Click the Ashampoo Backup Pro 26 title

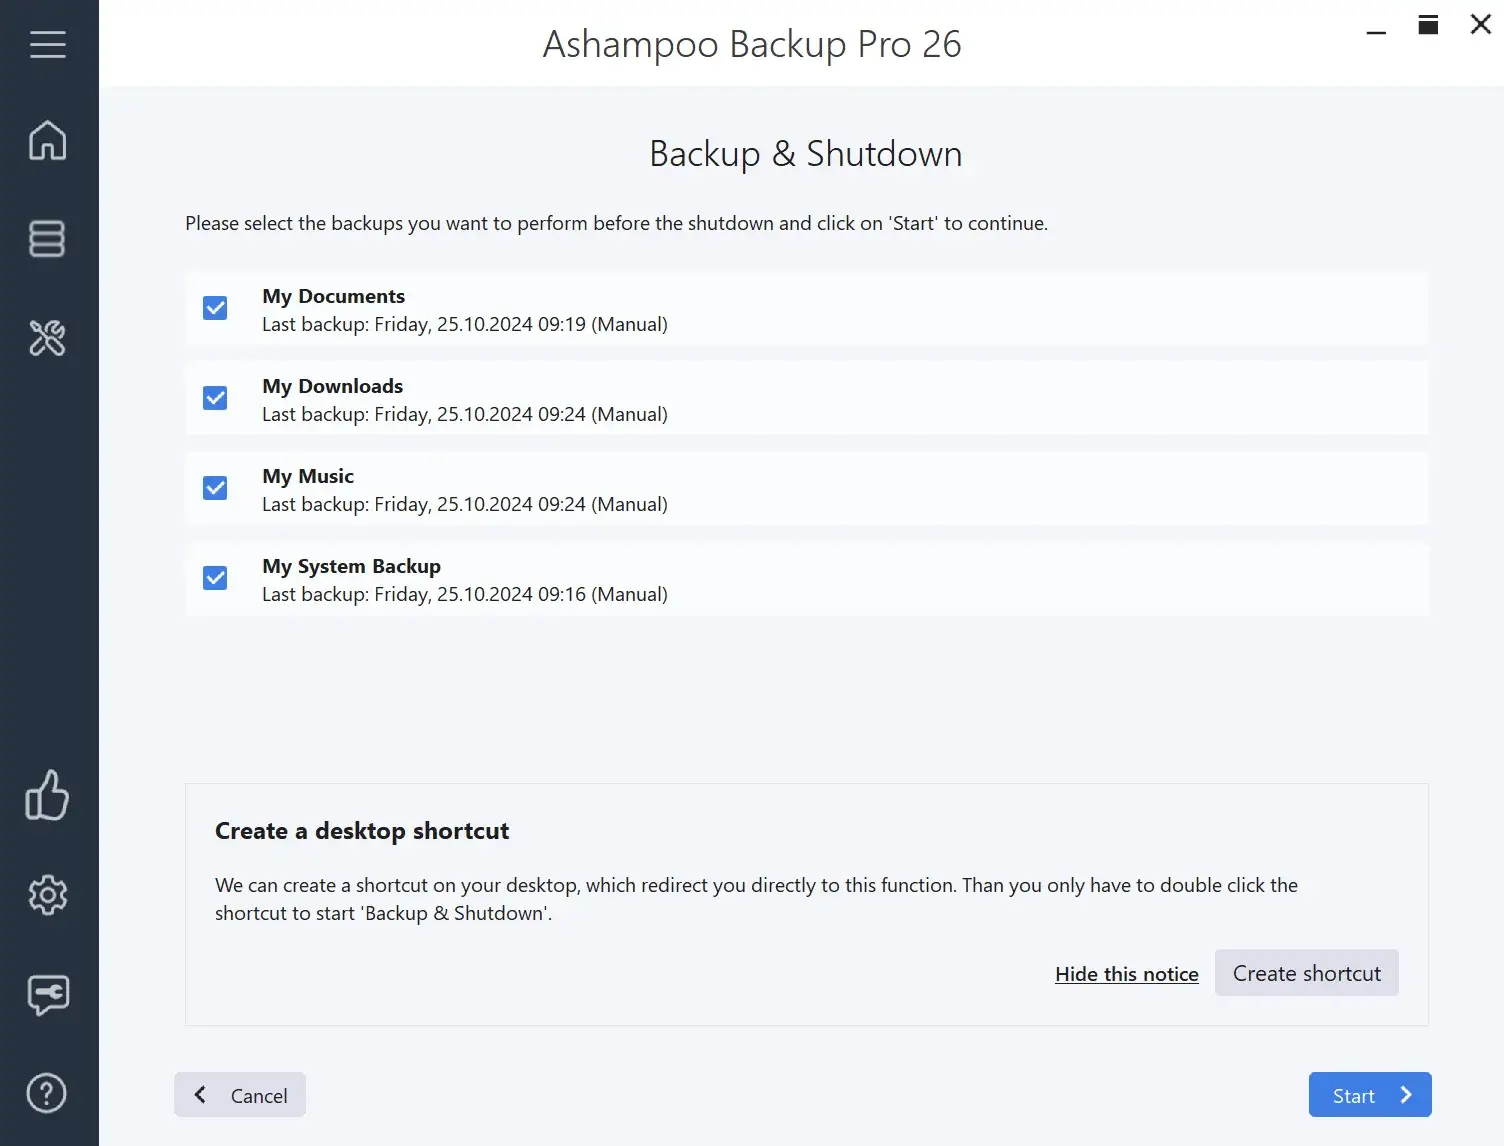(x=751, y=44)
